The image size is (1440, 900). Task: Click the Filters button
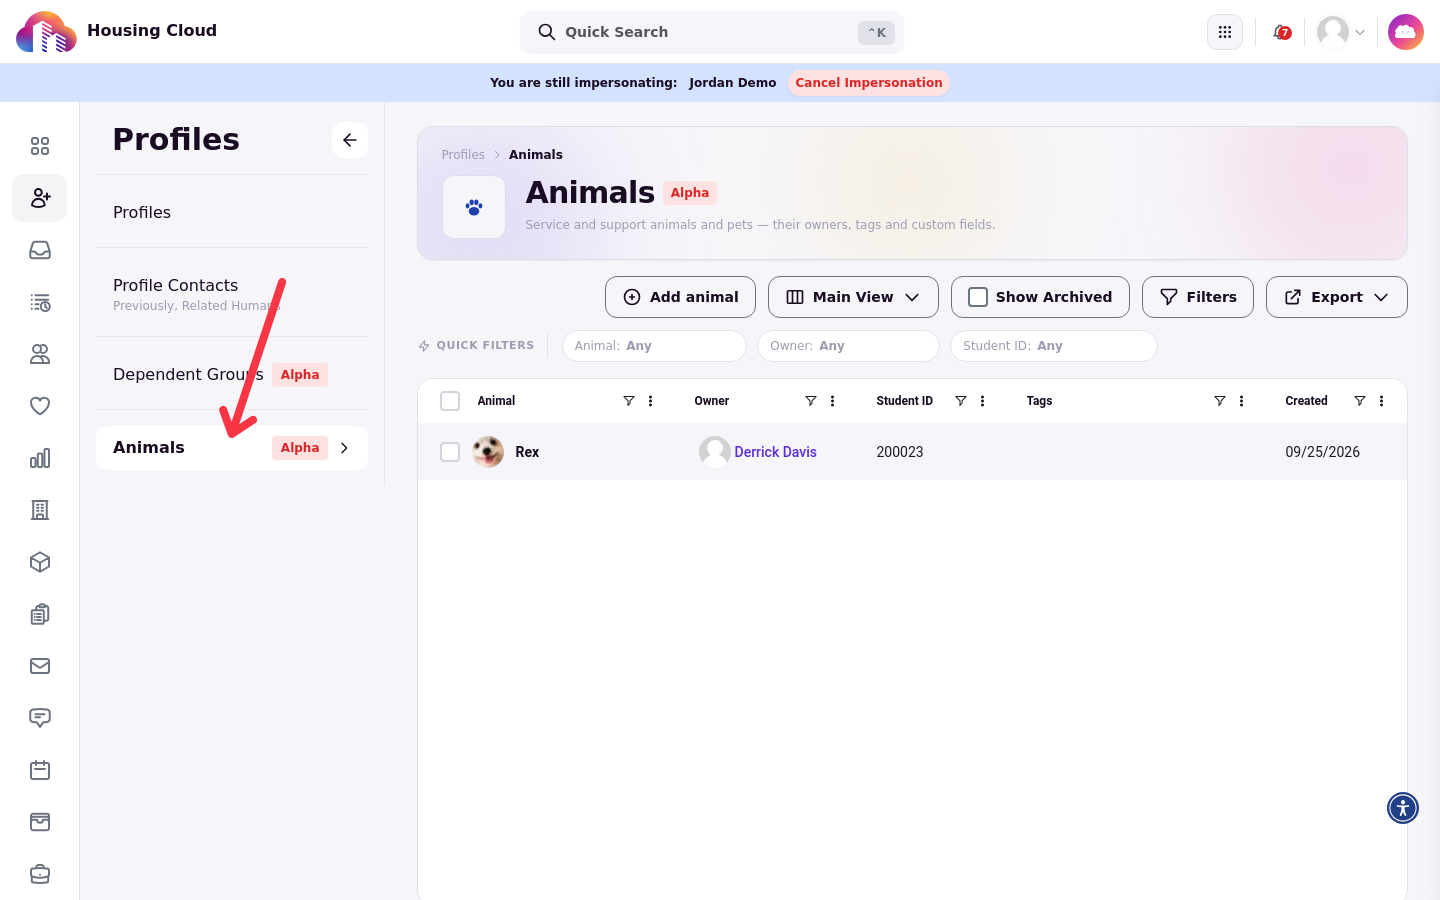tap(1198, 297)
